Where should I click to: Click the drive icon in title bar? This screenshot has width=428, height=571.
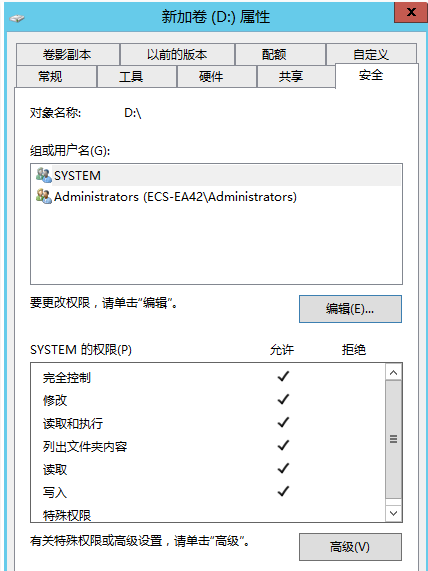click(17, 18)
